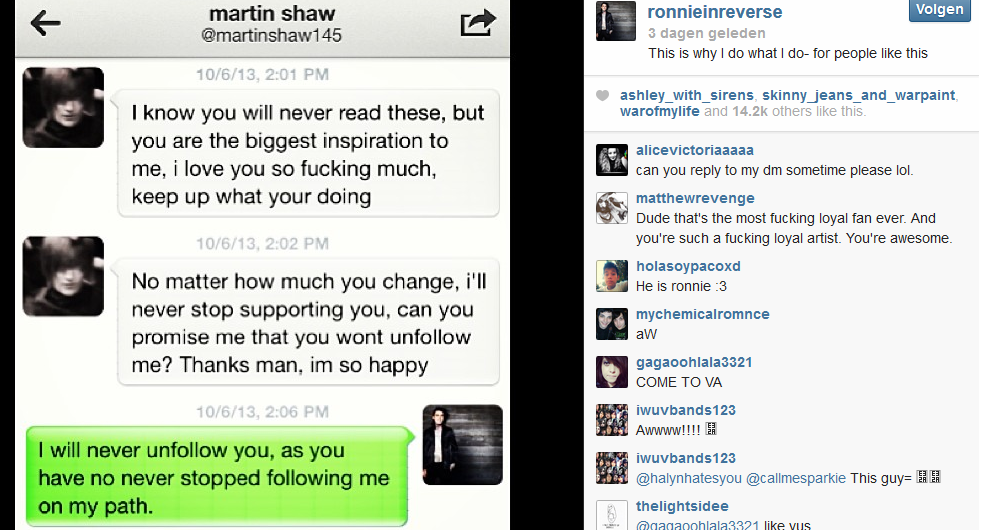Tap the back arrow in chat header

pyautogui.click(x=46, y=24)
